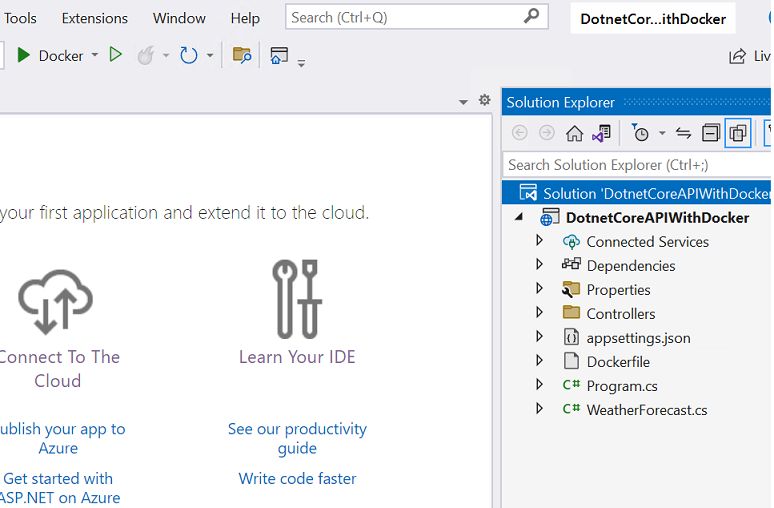The image size is (774, 508).
Task: Click the Learn Your IDE tools icon
Action: 297,299
